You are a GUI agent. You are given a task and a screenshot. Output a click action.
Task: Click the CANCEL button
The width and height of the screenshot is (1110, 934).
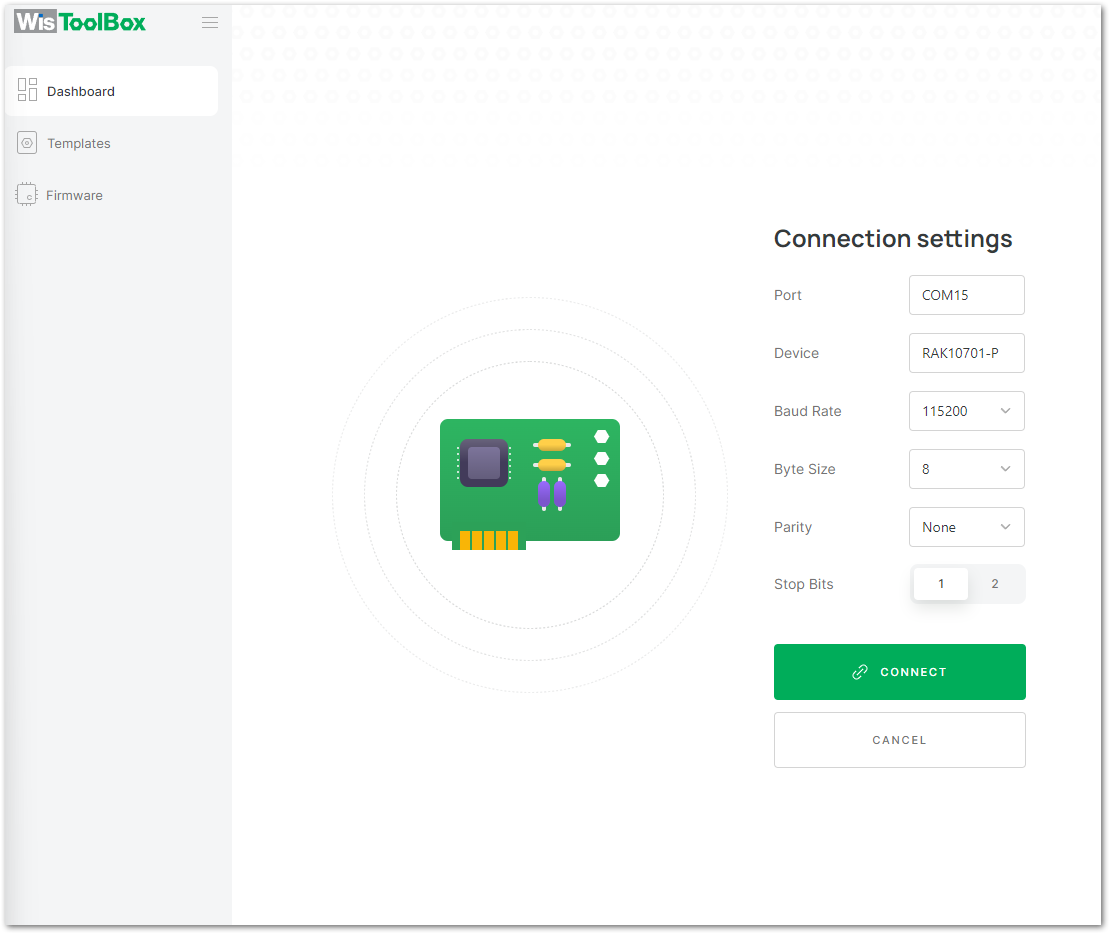pyautogui.click(x=899, y=740)
